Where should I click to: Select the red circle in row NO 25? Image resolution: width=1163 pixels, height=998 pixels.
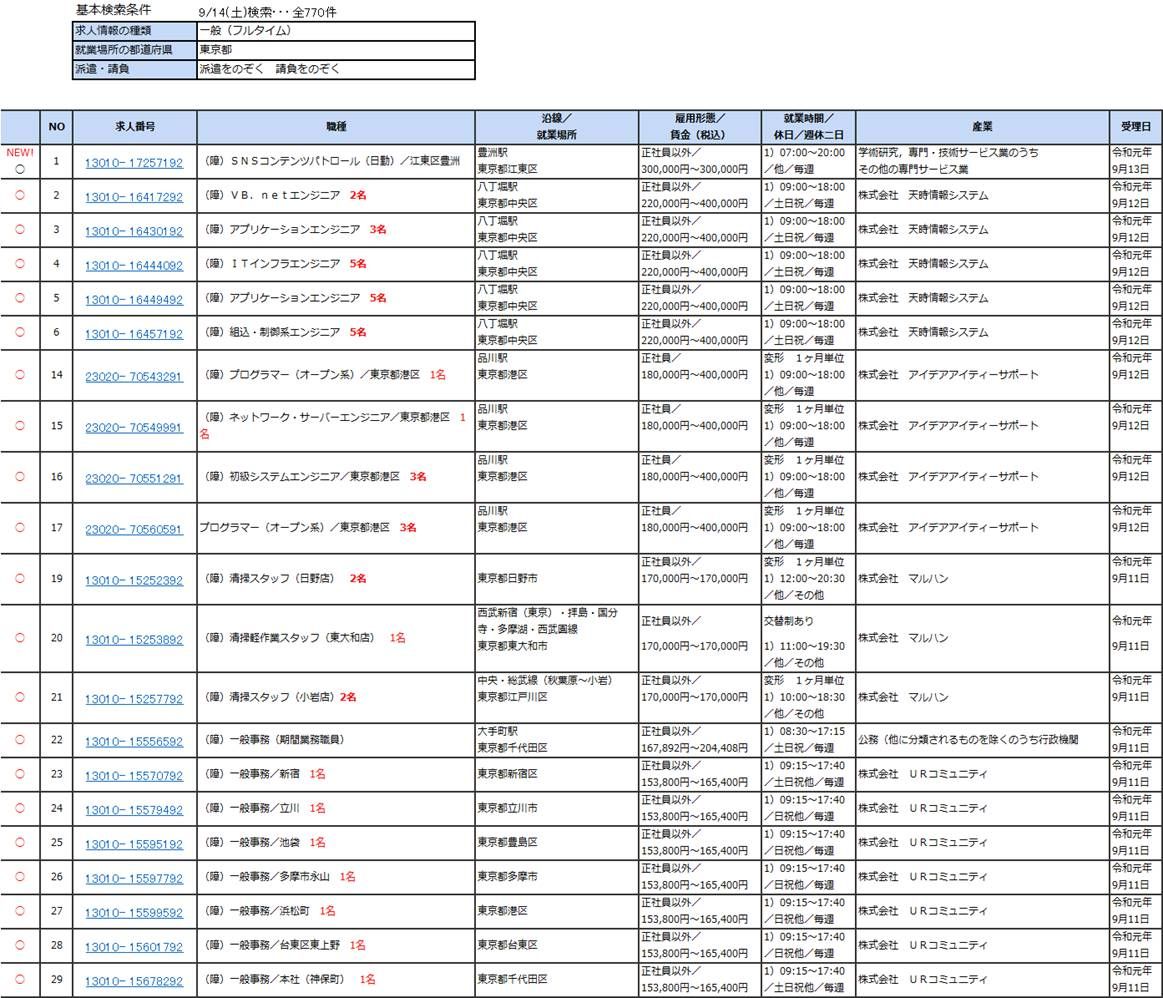(20, 842)
